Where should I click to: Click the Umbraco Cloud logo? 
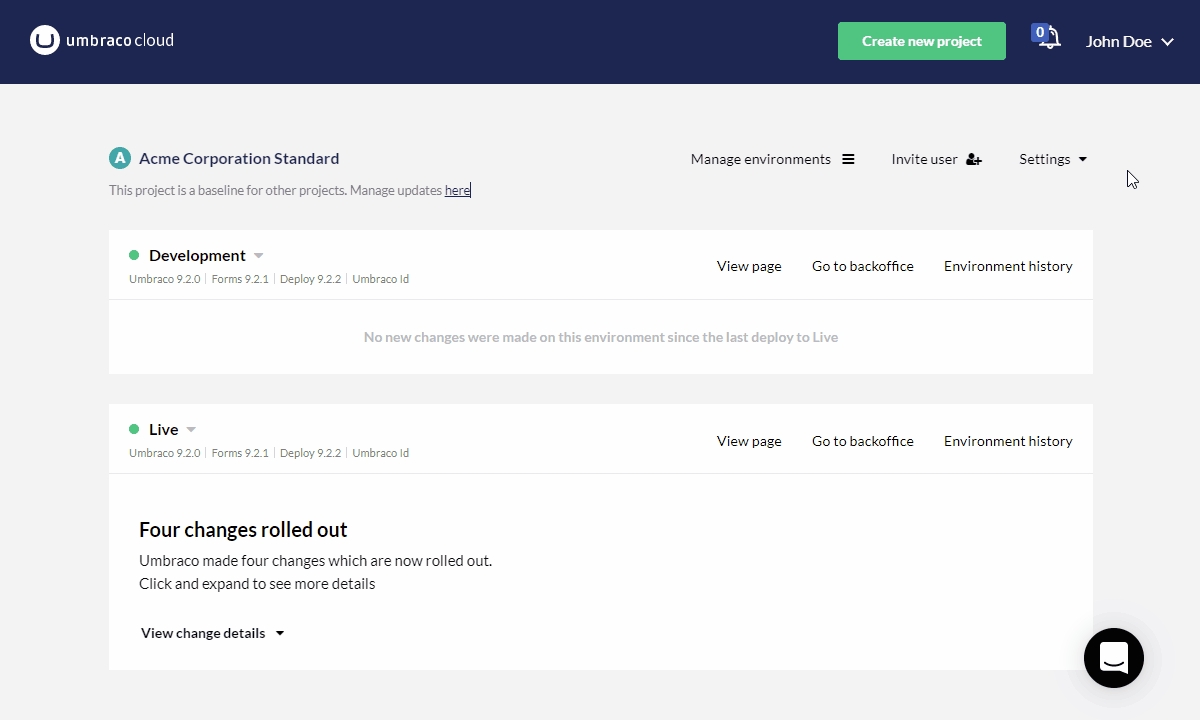point(101,41)
